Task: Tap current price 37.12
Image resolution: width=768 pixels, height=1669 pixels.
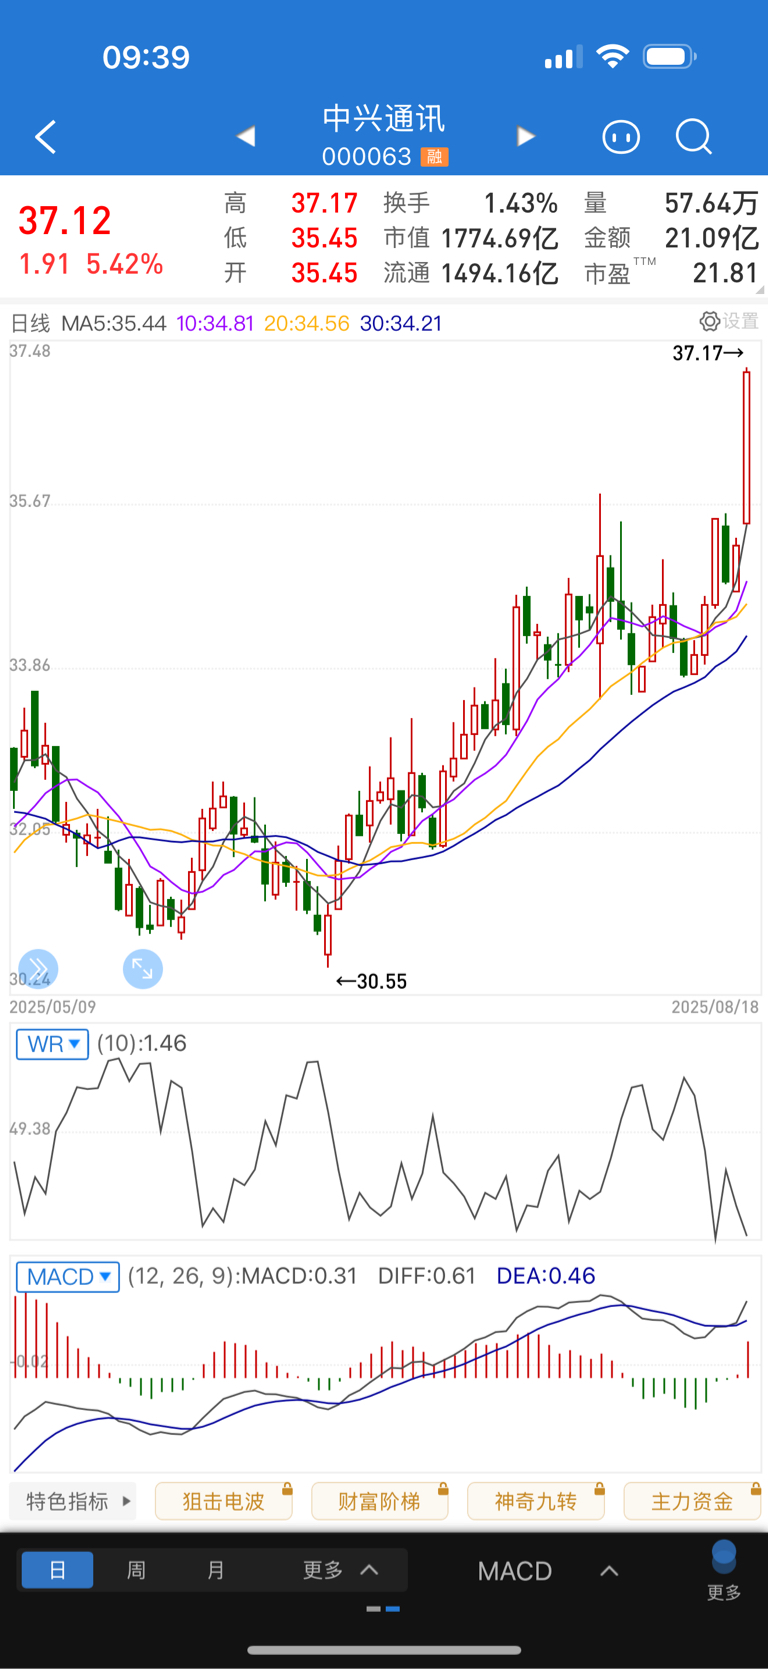Action: (x=65, y=220)
